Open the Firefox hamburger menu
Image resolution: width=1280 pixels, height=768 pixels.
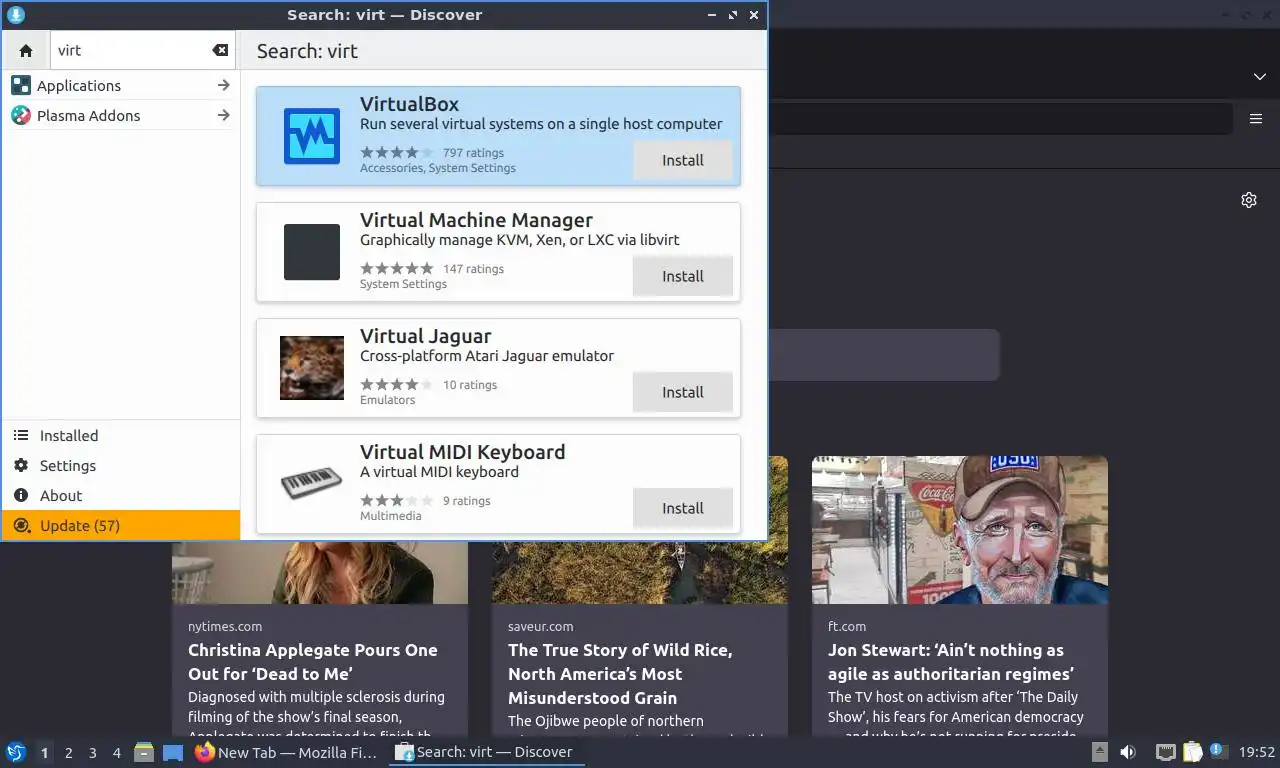(x=1256, y=118)
